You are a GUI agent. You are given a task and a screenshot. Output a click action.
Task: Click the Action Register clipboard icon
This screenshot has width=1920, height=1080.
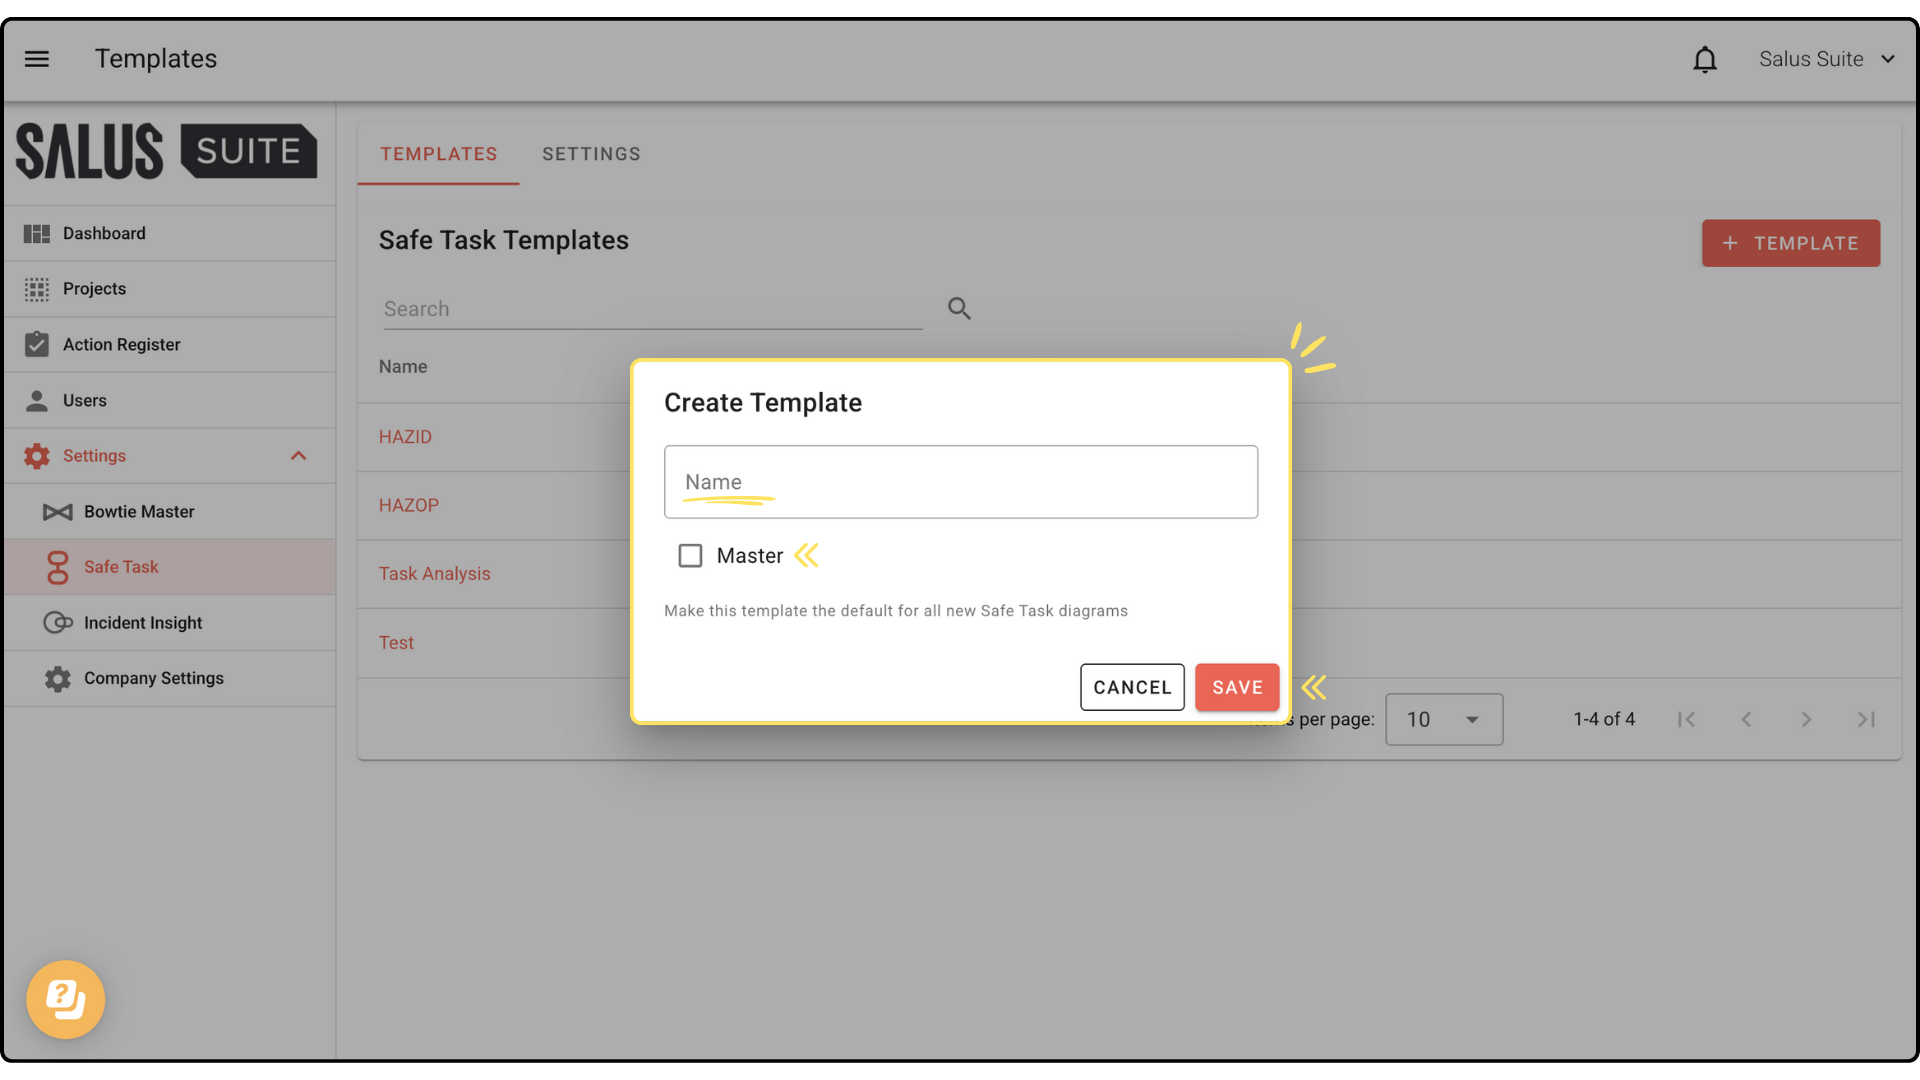tap(37, 344)
